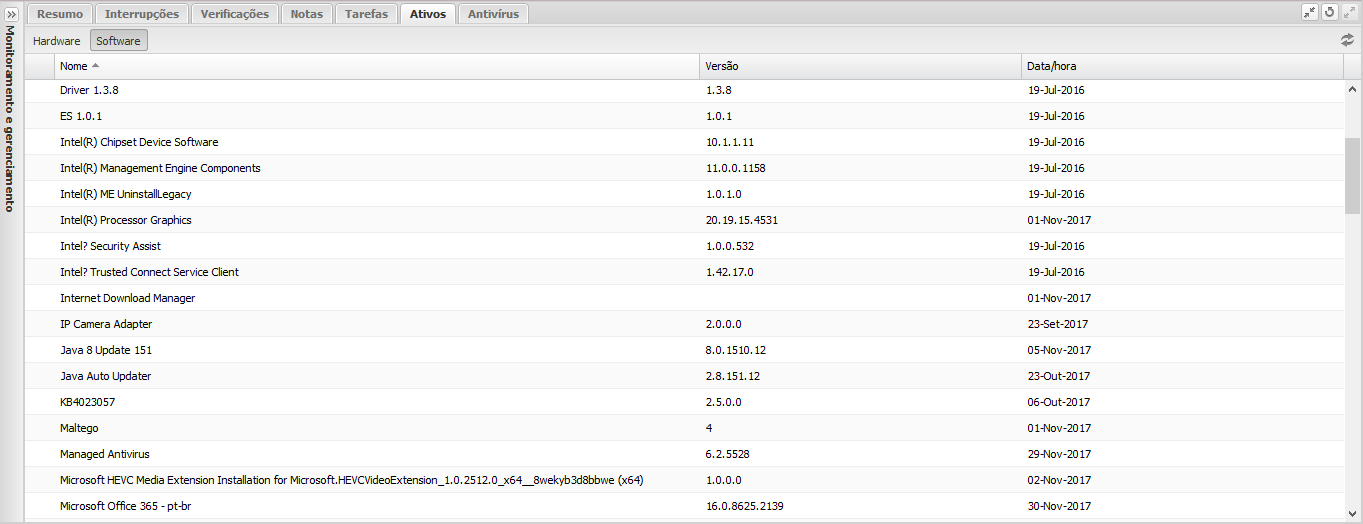Click version 20.19.15.4531 cell
This screenshot has width=1363, height=524.
pos(742,220)
